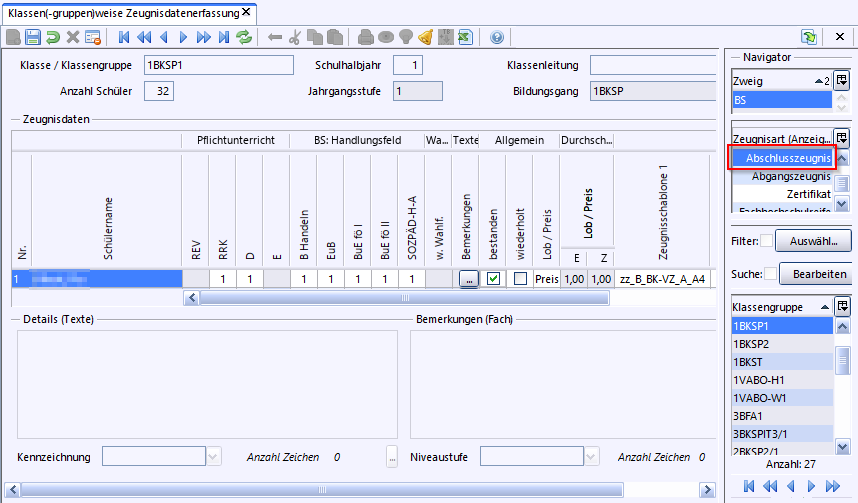Image resolution: width=858 pixels, height=503 pixels.
Task: Open the Zweig list options button
Action: tap(842, 81)
